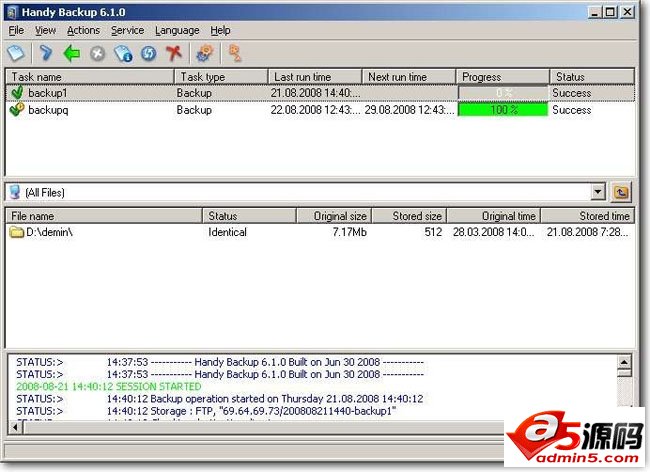Open the Service menu
Viewport: 650px width, 472px height.
coord(127,31)
